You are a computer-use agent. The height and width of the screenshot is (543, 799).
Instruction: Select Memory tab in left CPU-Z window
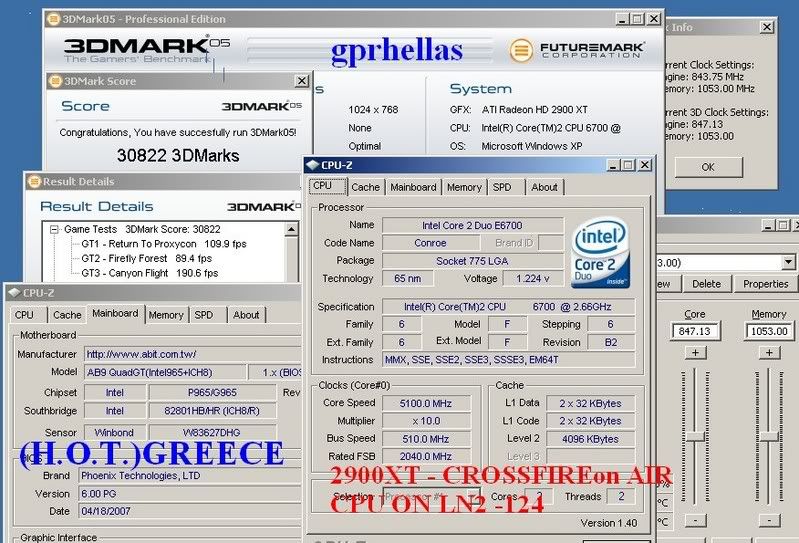(166, 315)
